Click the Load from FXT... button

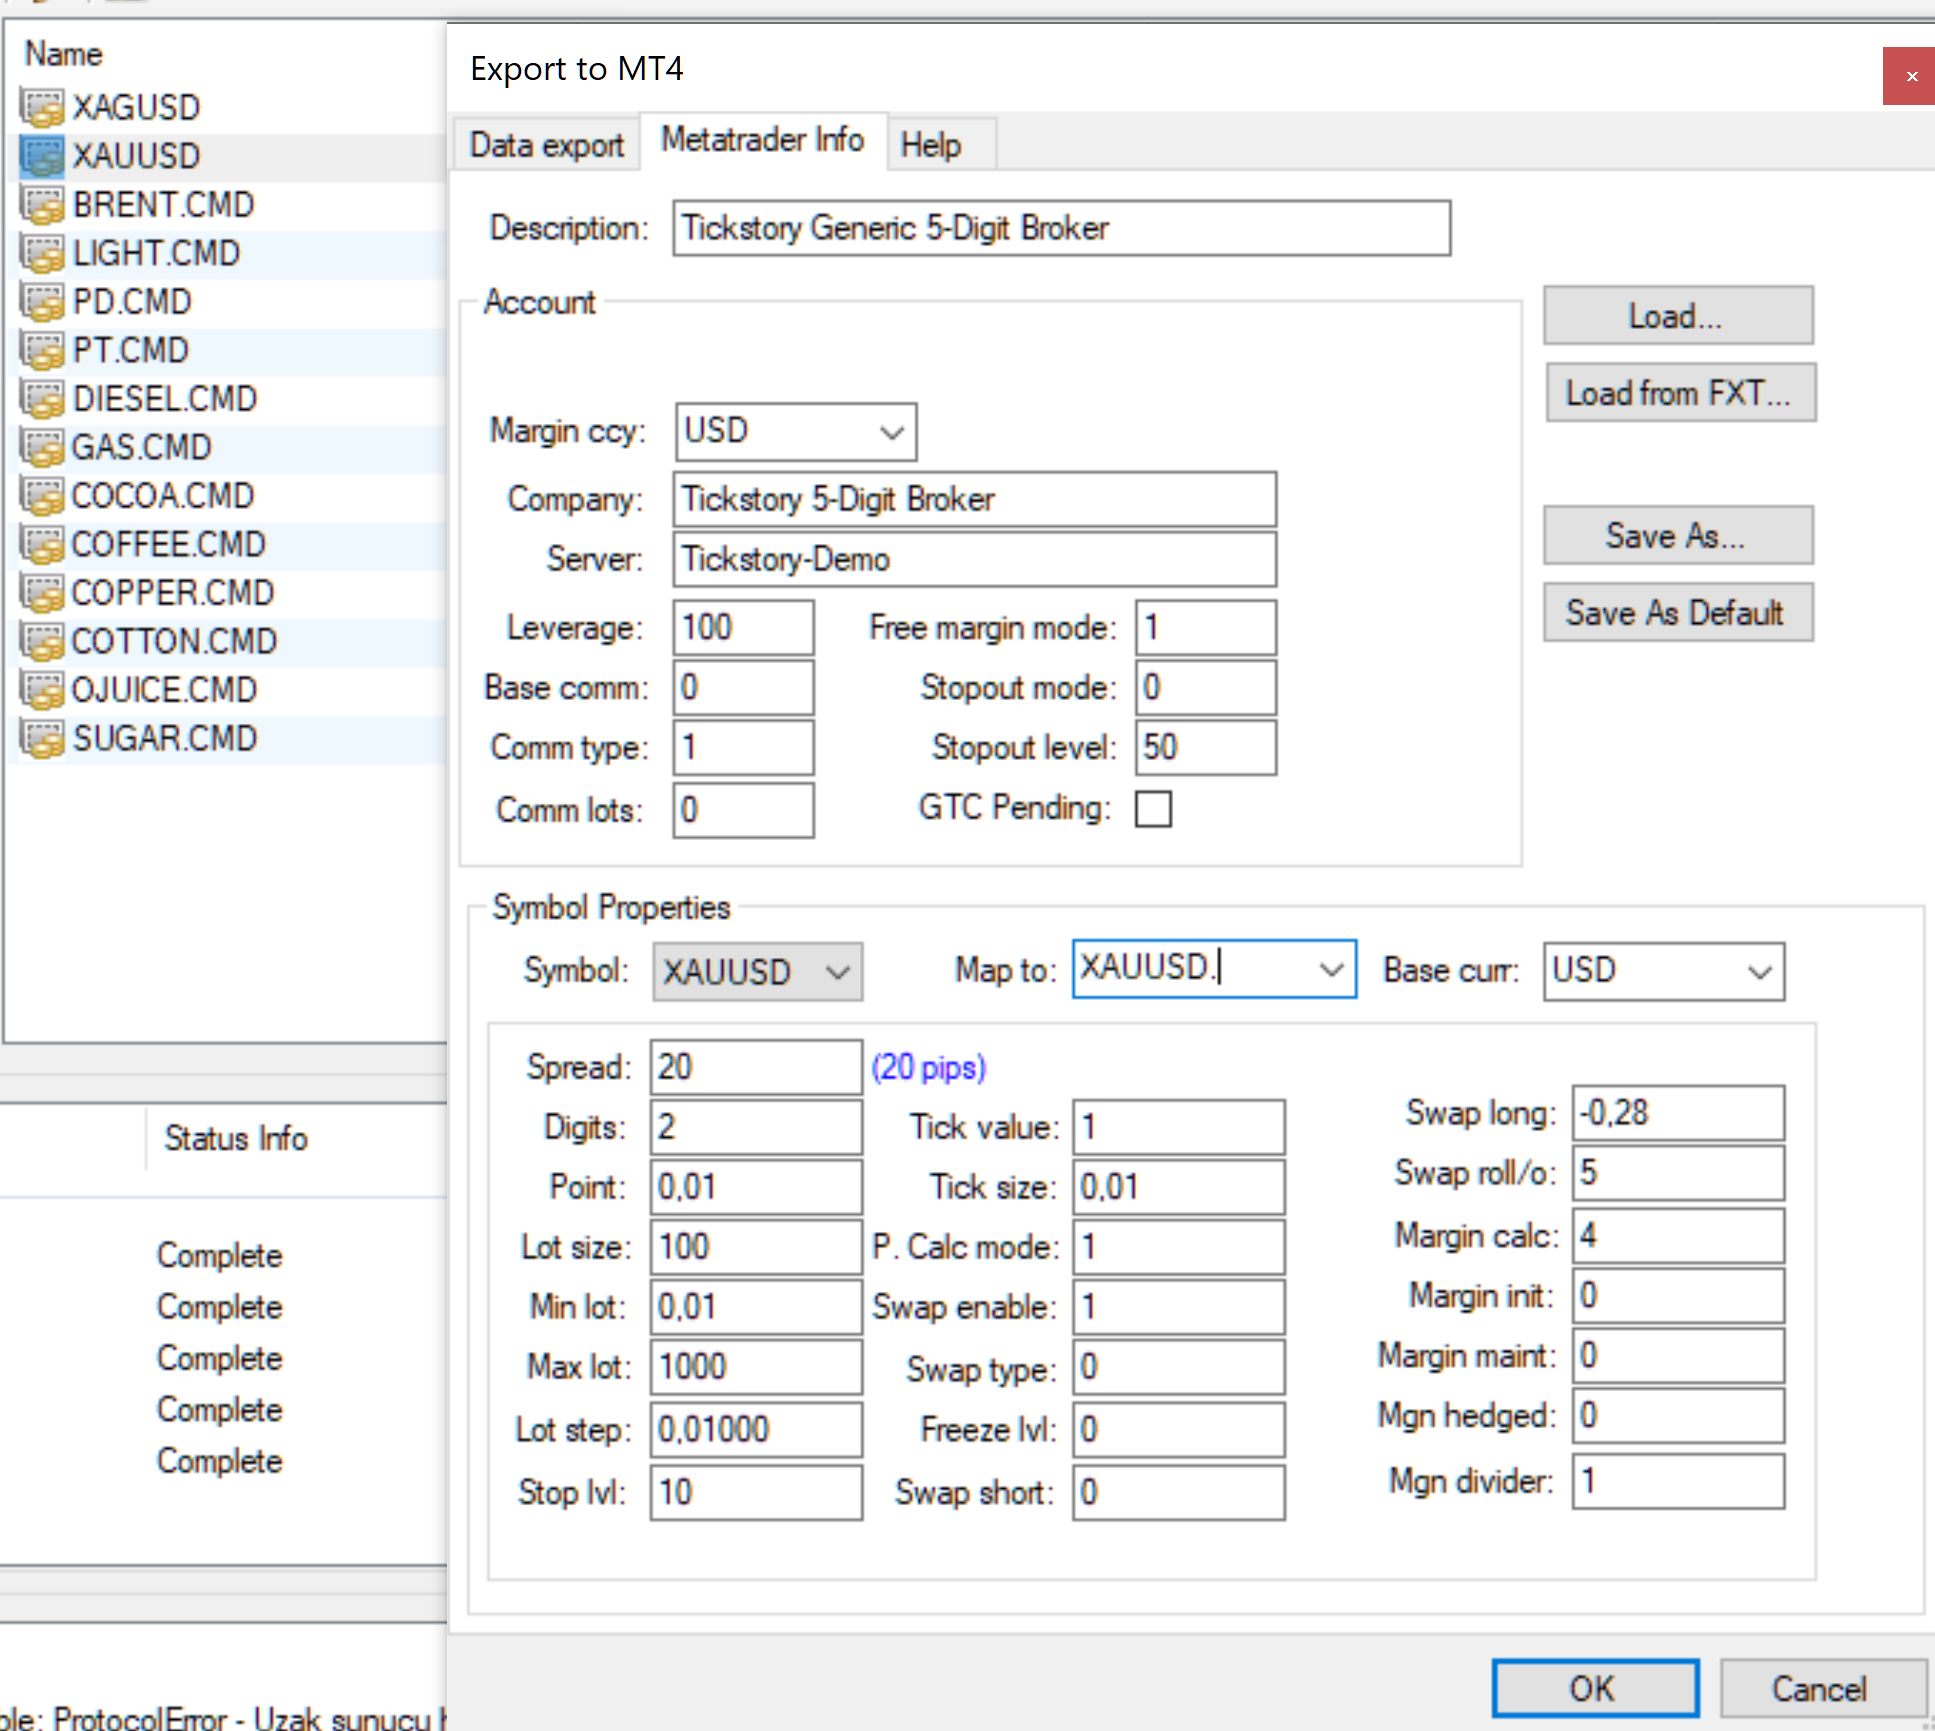point(1680,393)
